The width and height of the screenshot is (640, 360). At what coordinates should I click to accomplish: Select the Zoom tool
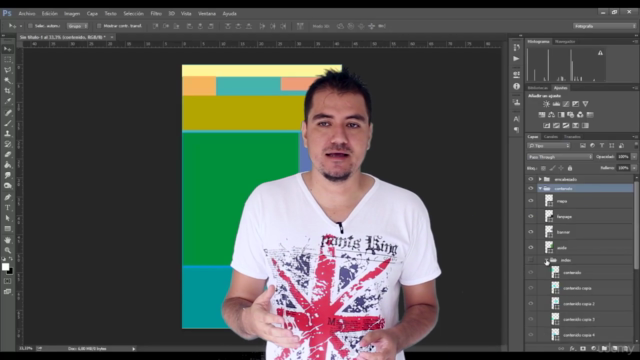pos(7,250)
